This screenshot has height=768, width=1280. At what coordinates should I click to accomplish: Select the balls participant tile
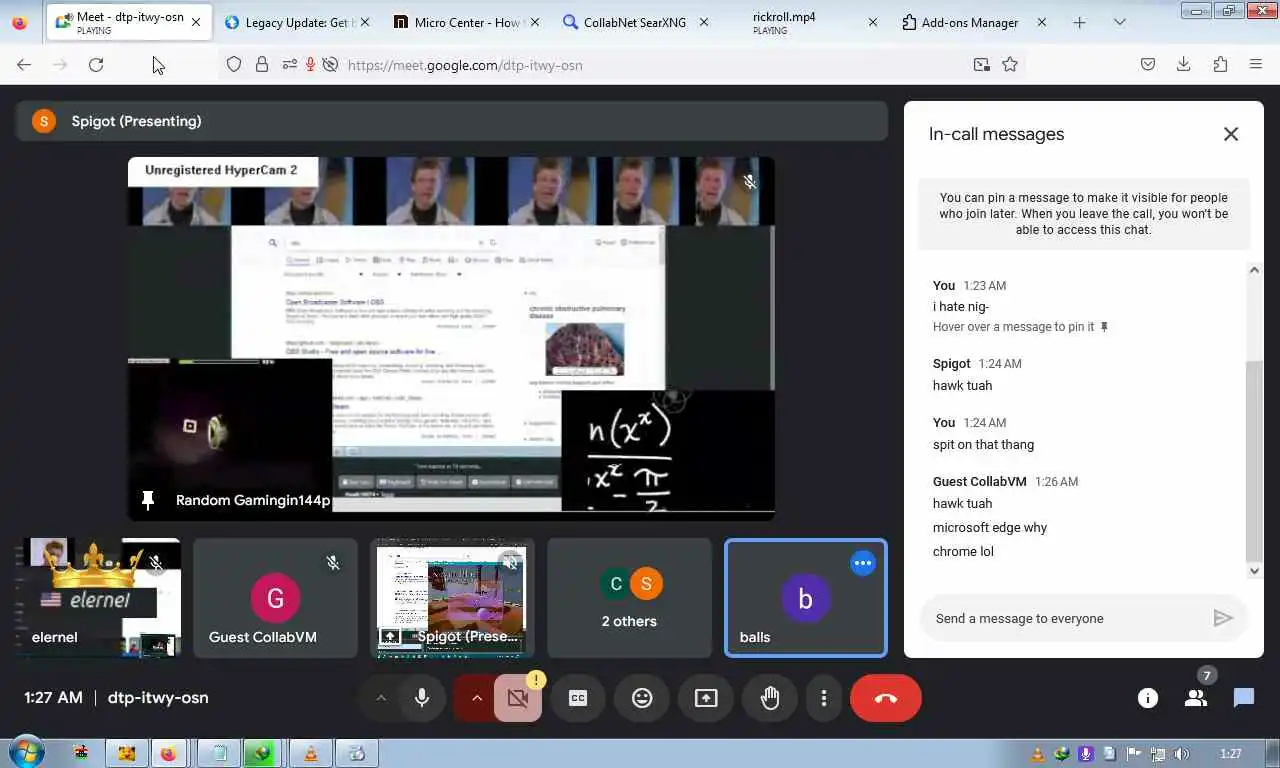[x=805, y=598]
